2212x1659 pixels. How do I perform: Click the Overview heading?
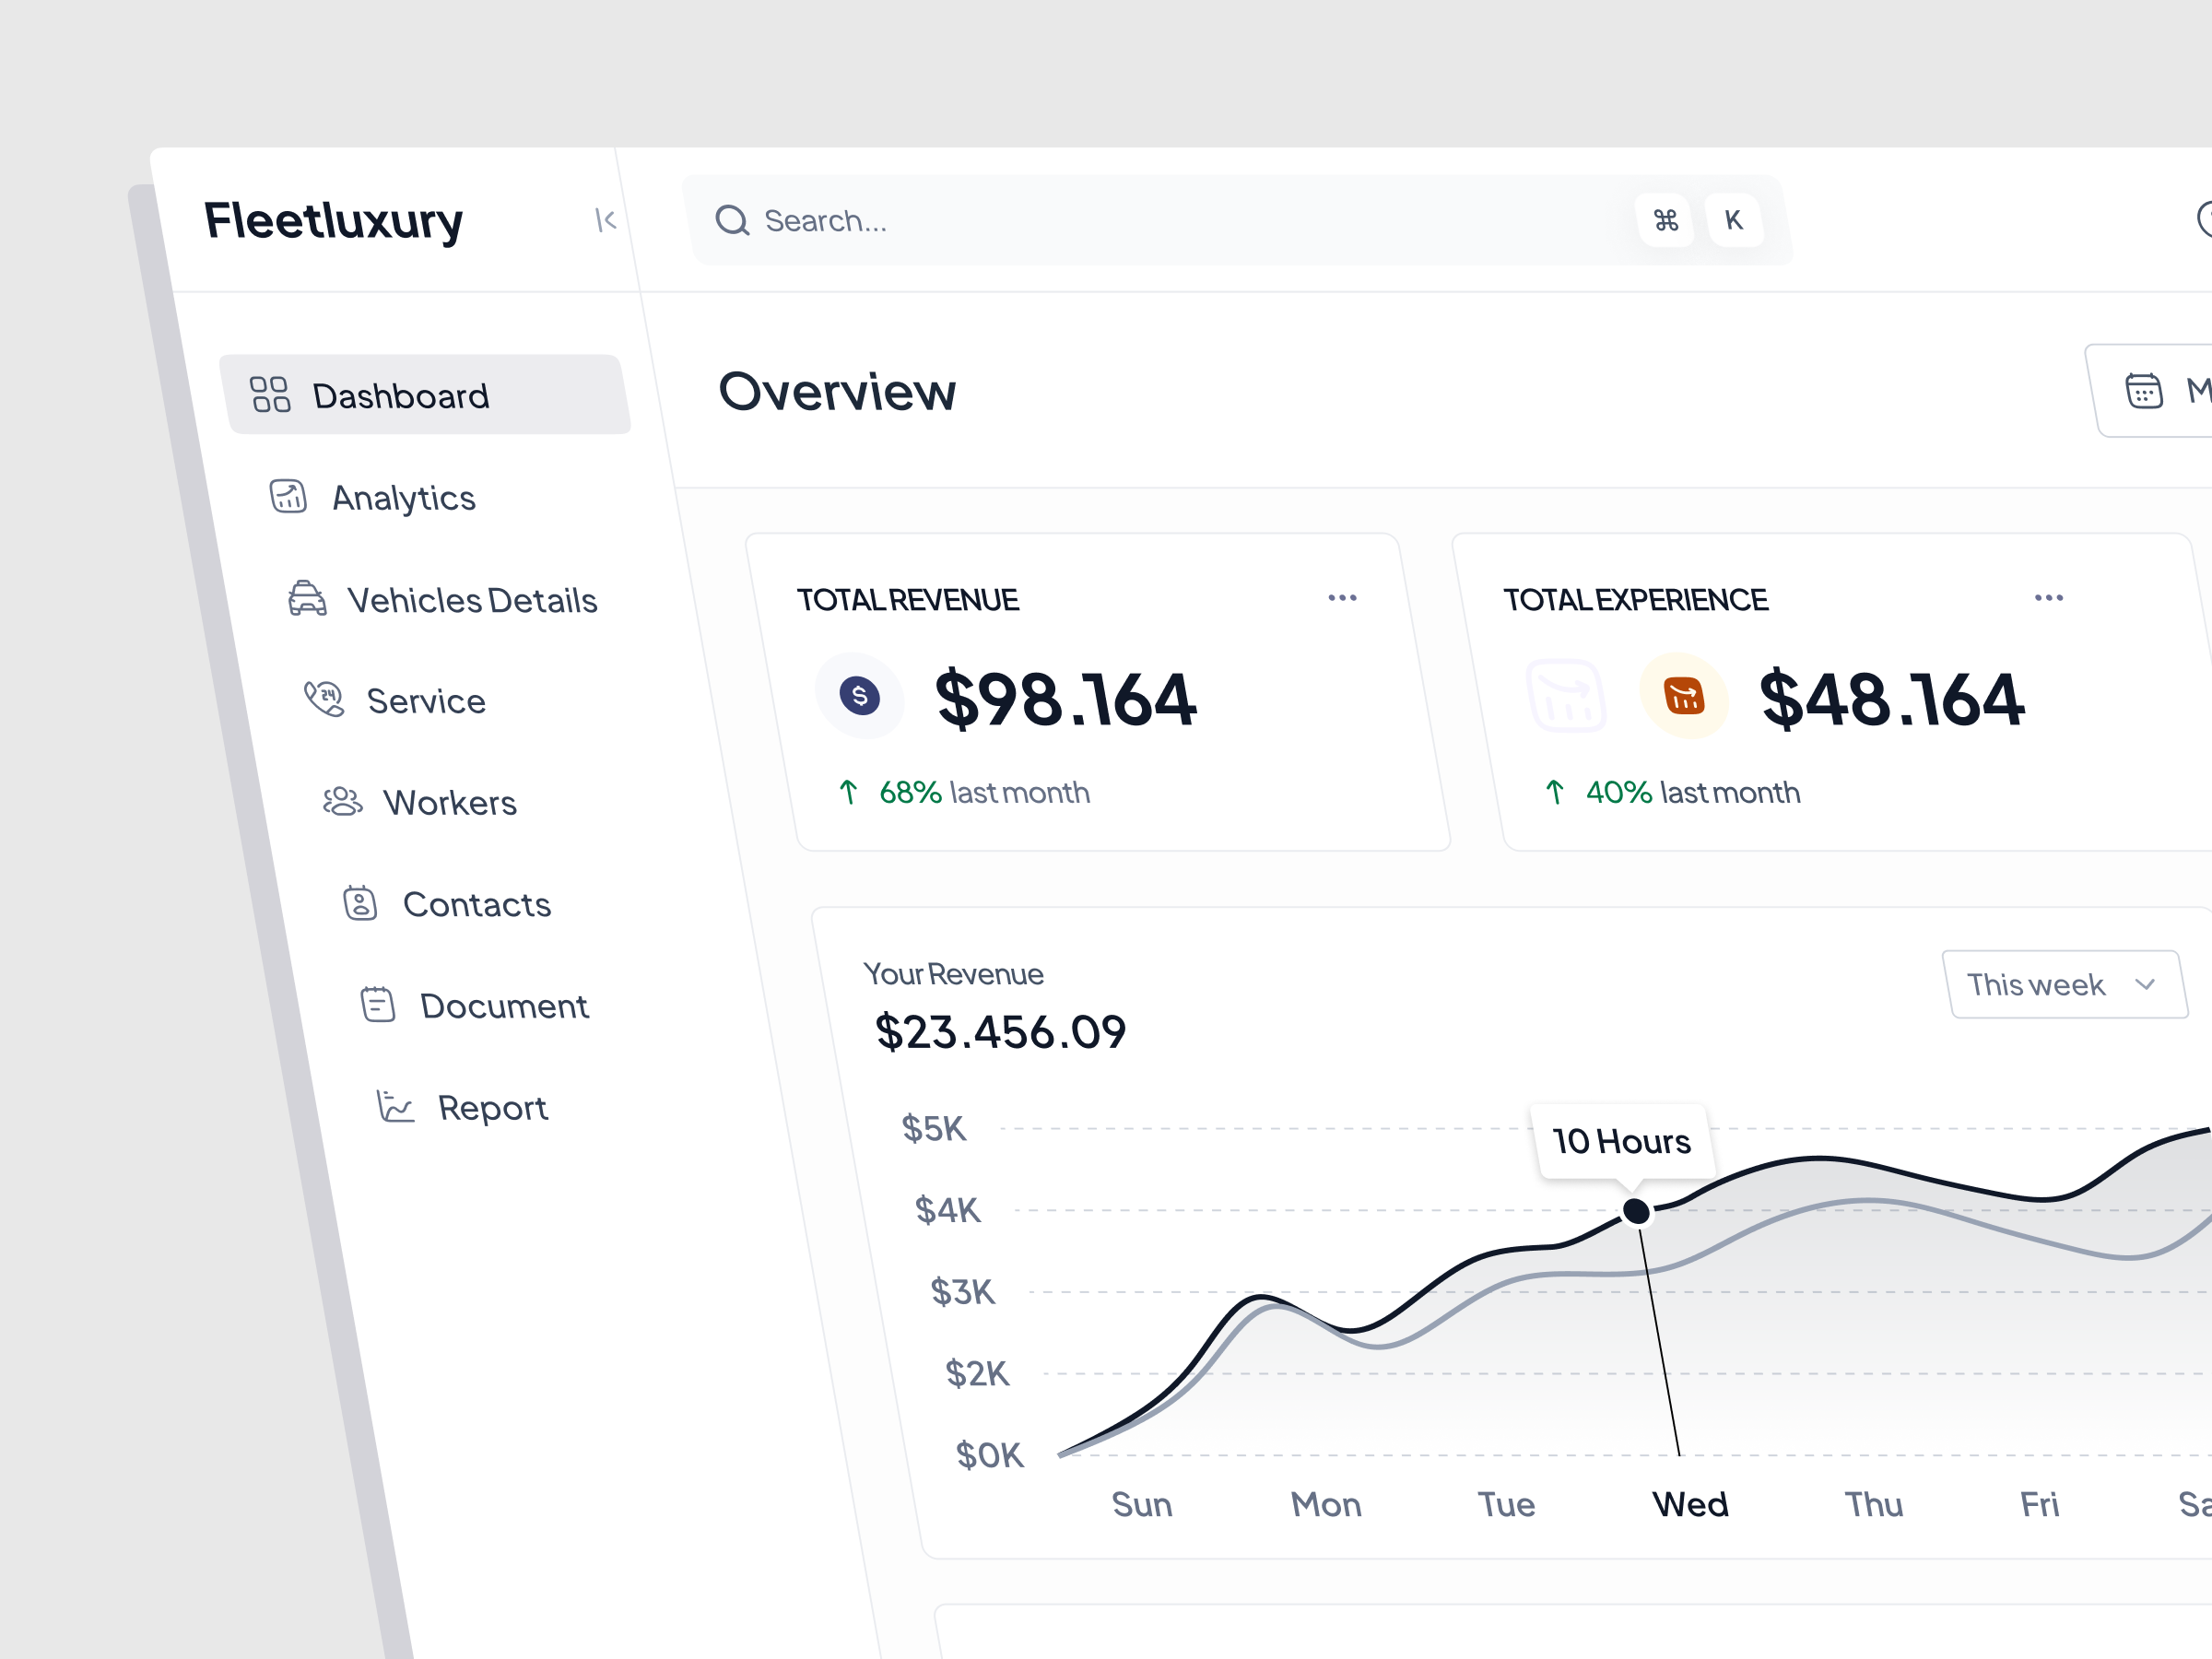837,391
